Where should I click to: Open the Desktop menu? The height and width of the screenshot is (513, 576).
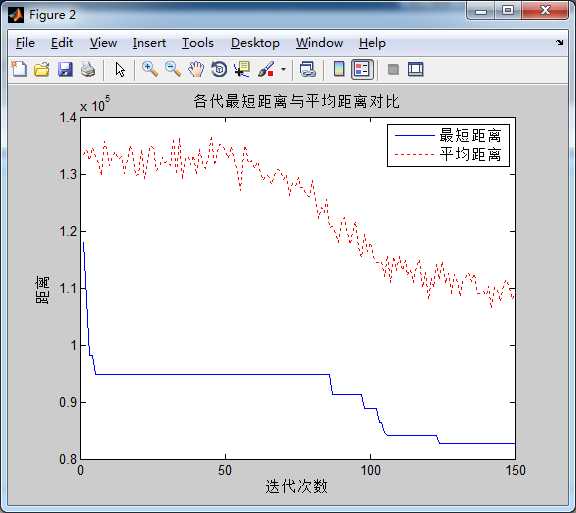tap(255, 43)
